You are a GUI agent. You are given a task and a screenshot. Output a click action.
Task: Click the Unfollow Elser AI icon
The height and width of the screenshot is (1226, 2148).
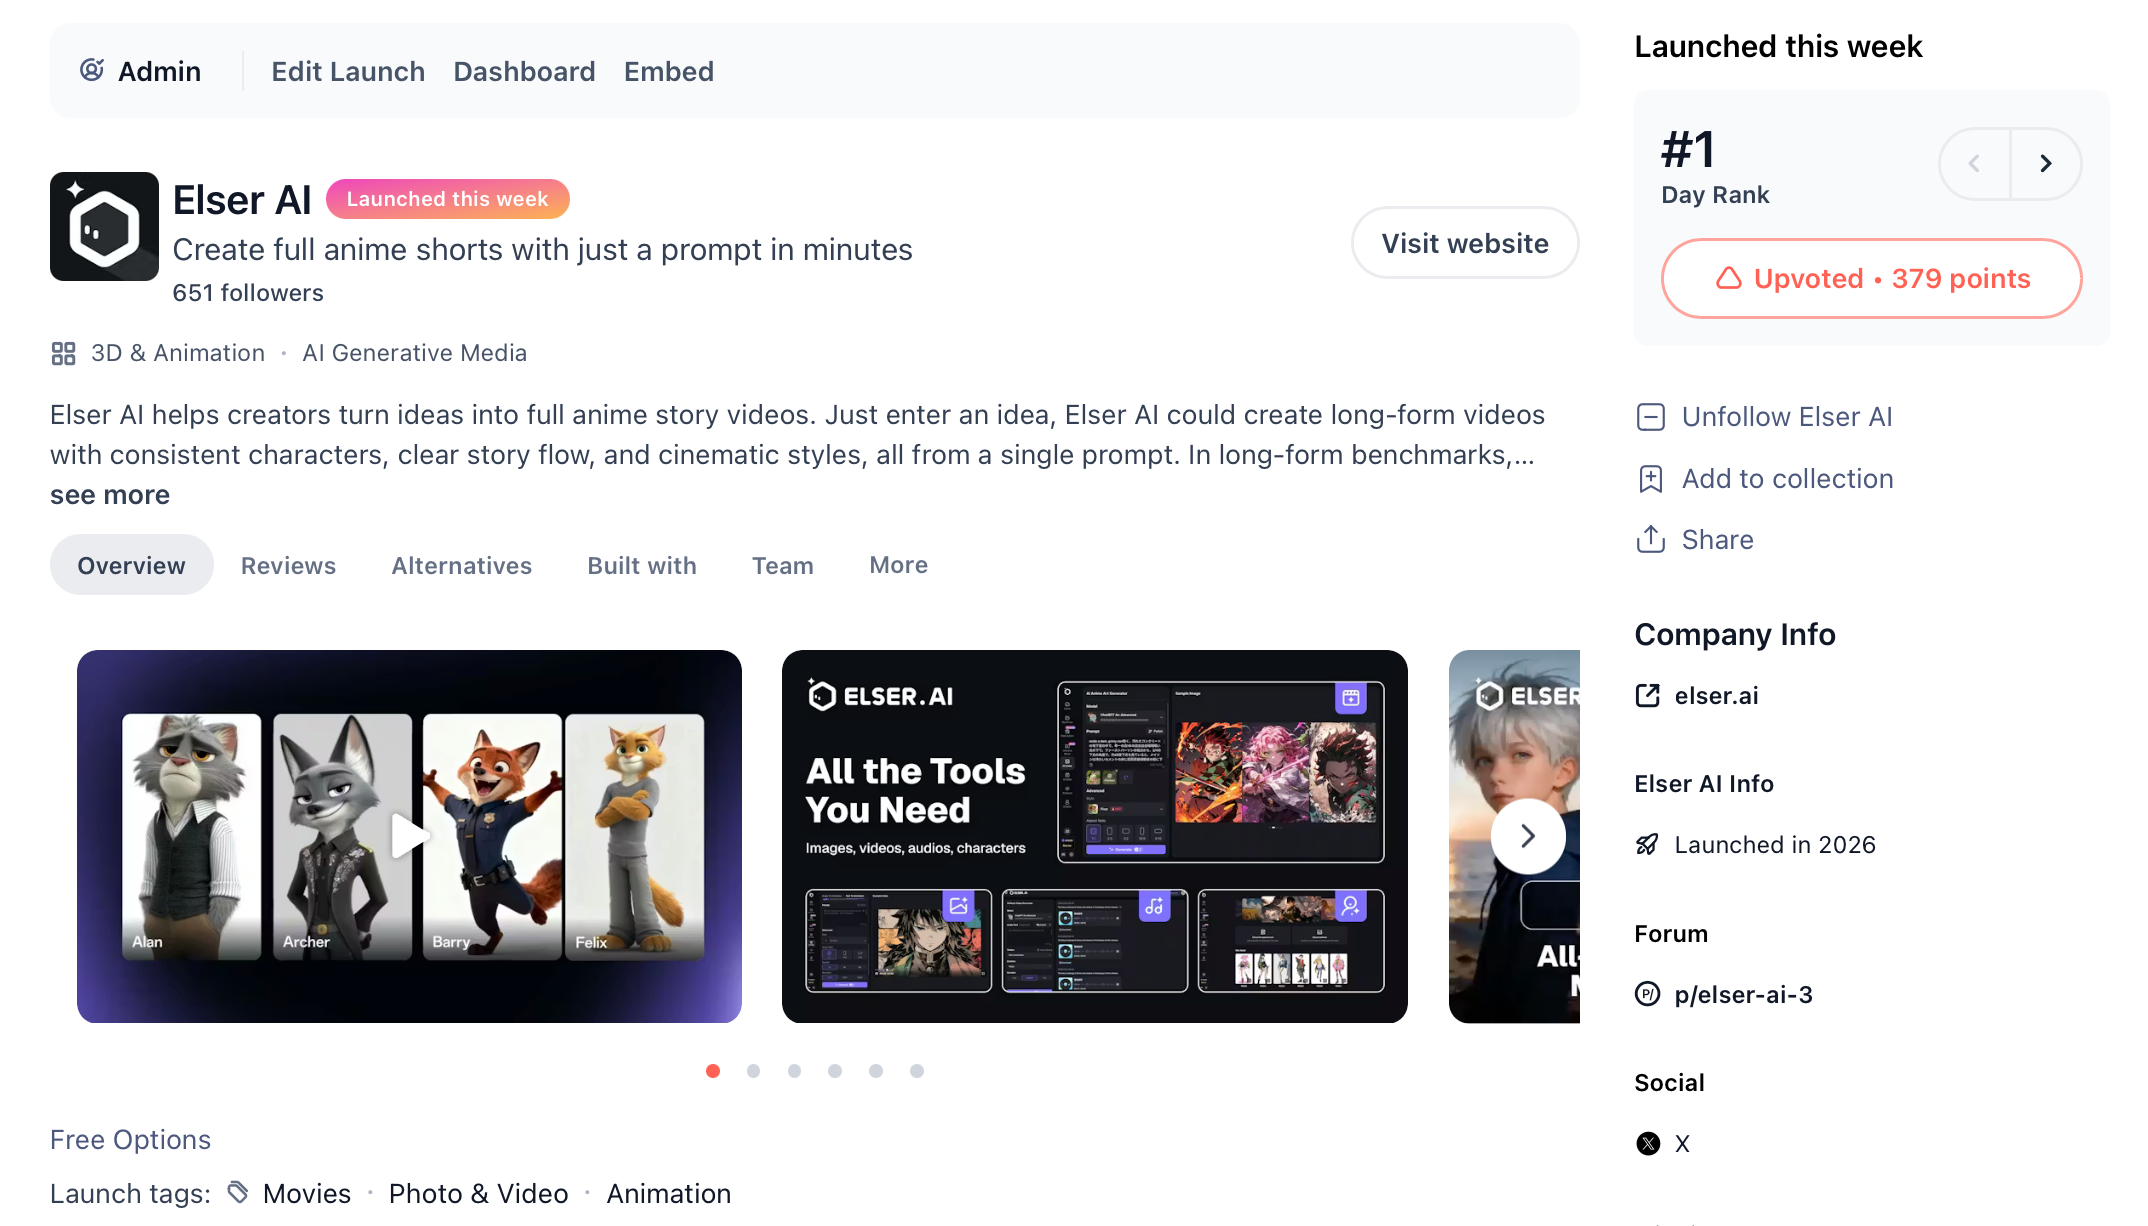tap(1650, 417)
